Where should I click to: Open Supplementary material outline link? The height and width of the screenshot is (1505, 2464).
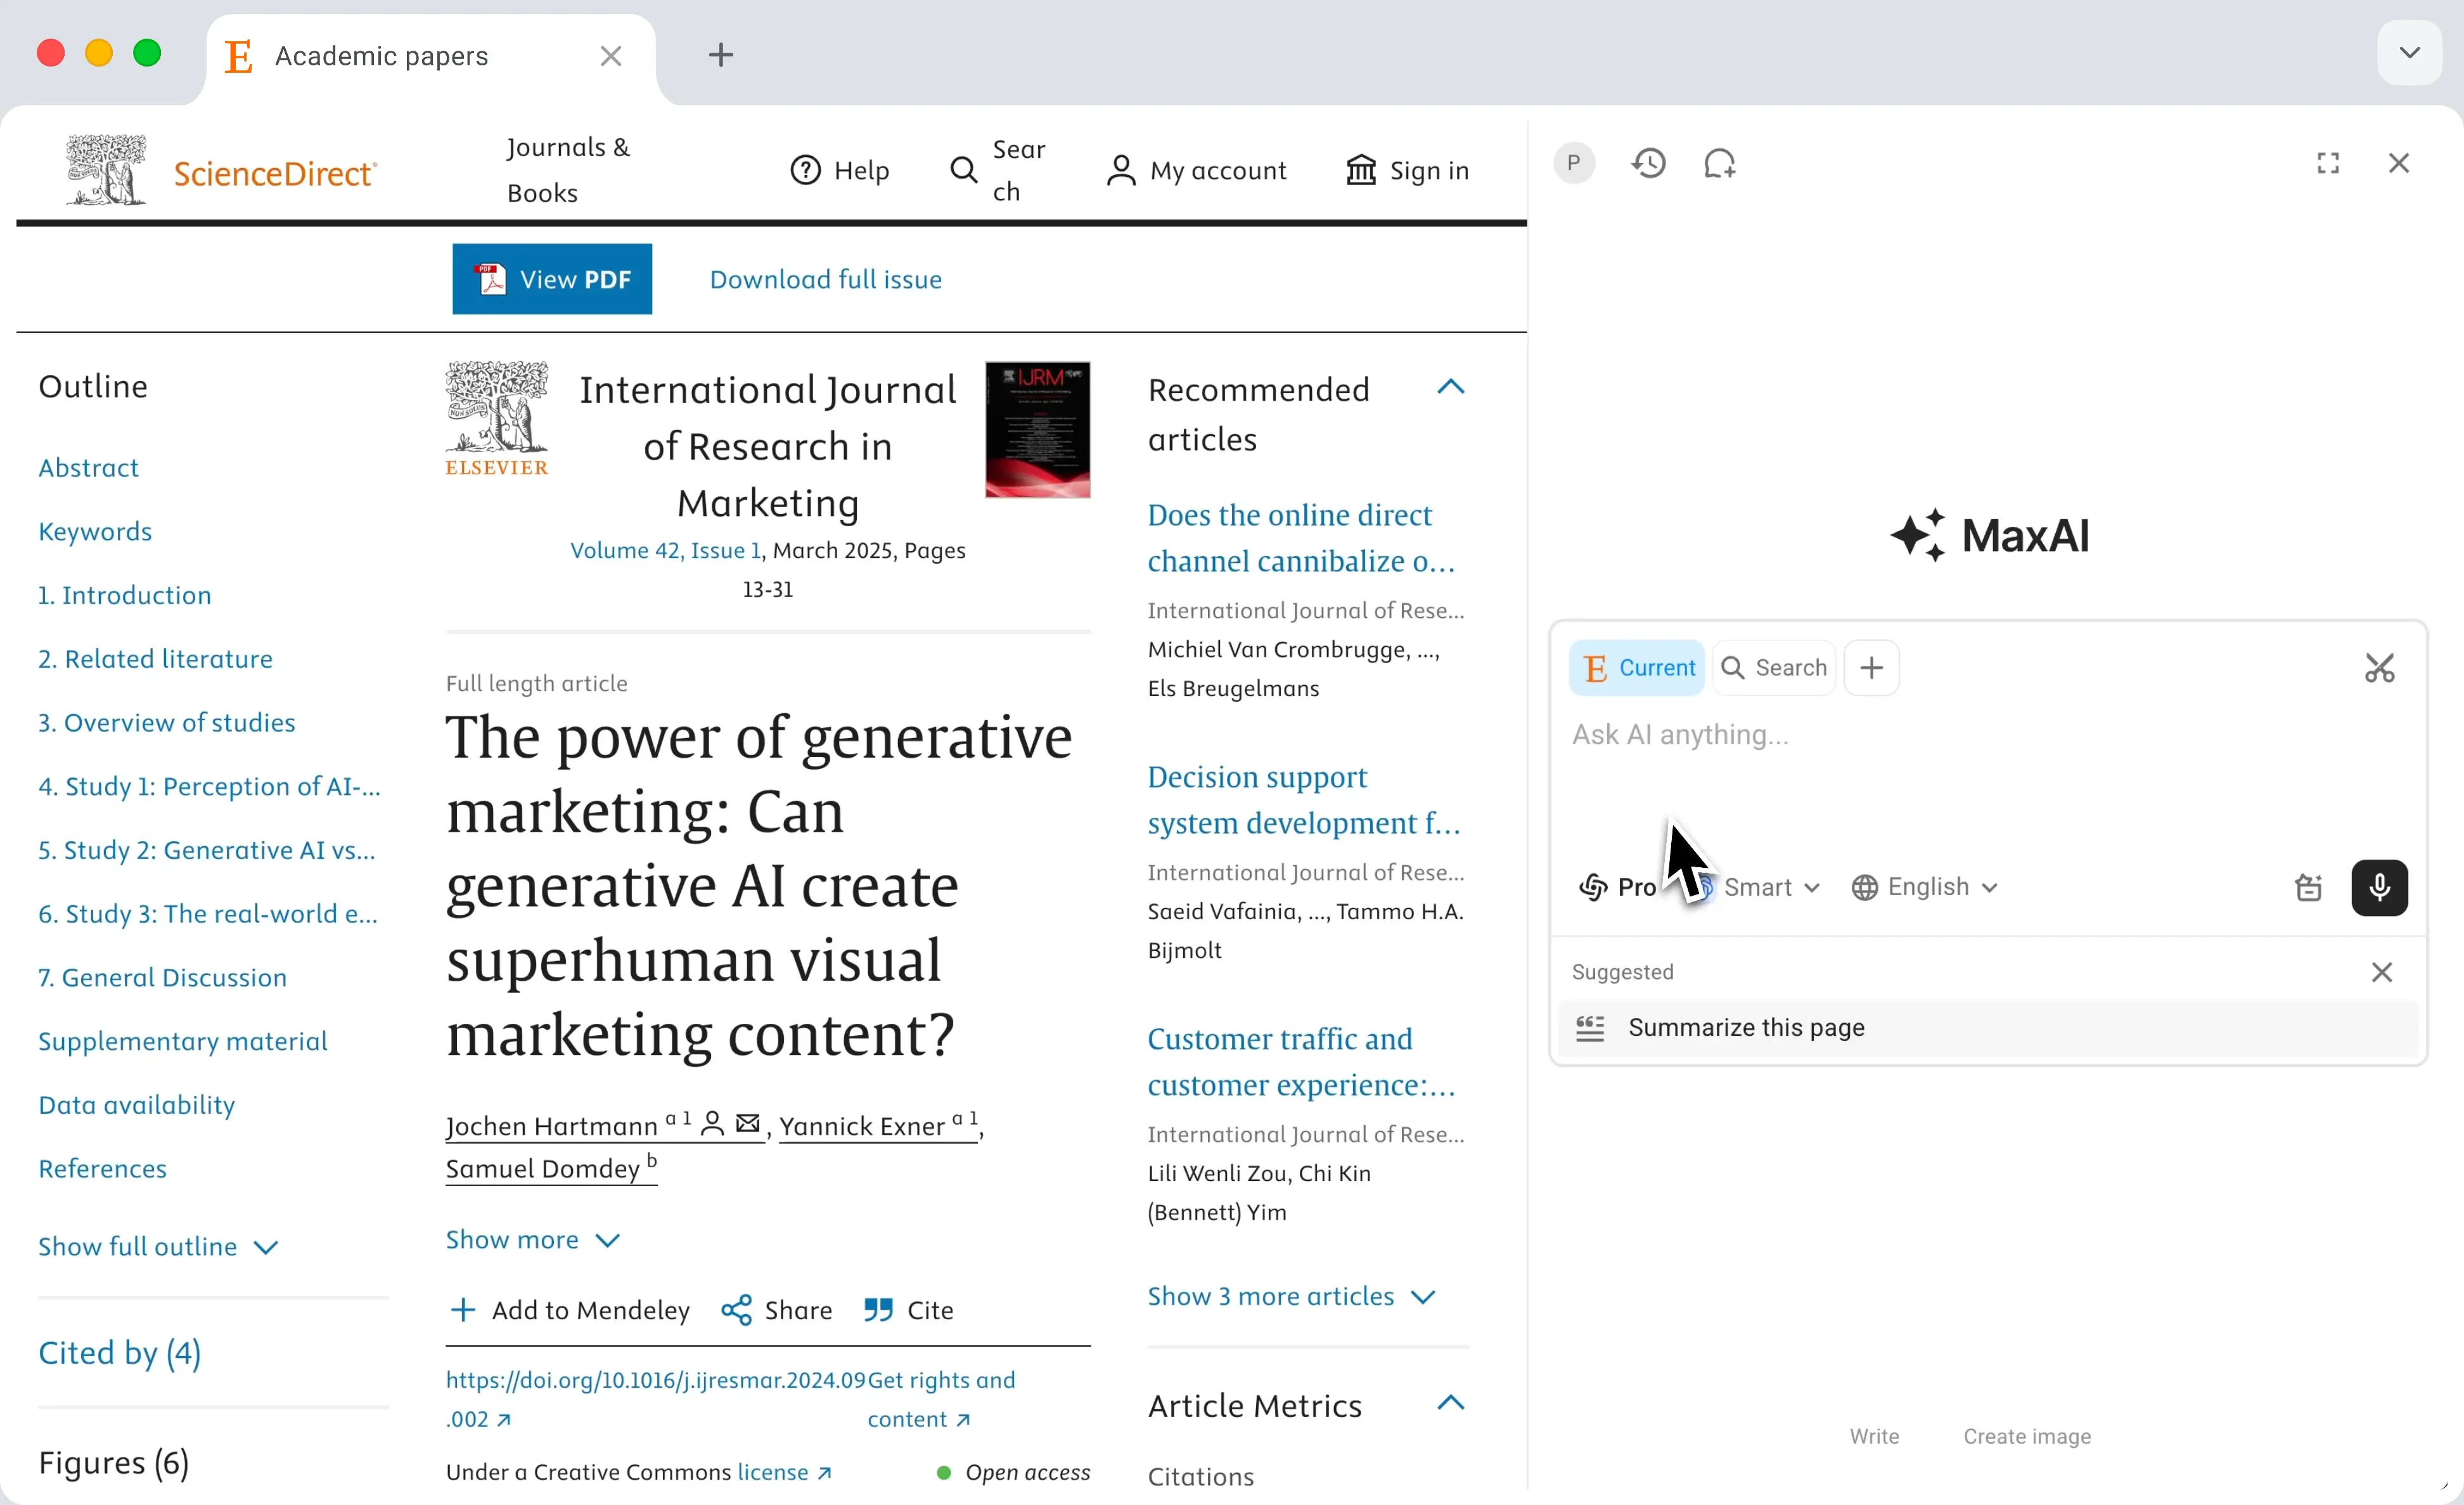(183, 1041)
